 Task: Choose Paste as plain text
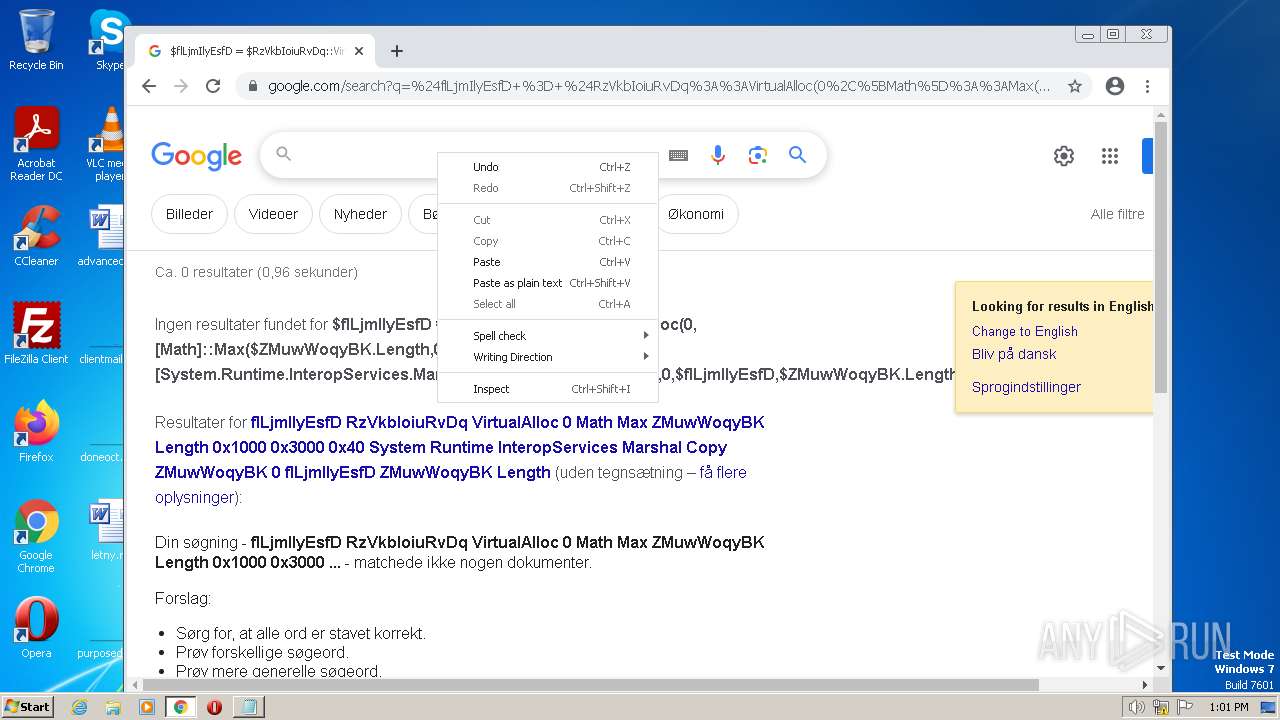click(x=548, y=283)
